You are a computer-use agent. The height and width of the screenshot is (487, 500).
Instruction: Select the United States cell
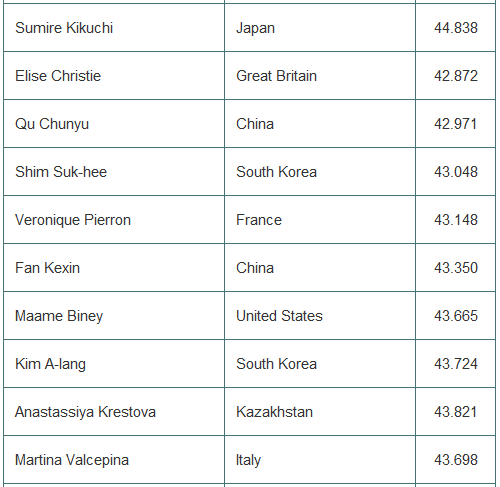pos(320,316)
